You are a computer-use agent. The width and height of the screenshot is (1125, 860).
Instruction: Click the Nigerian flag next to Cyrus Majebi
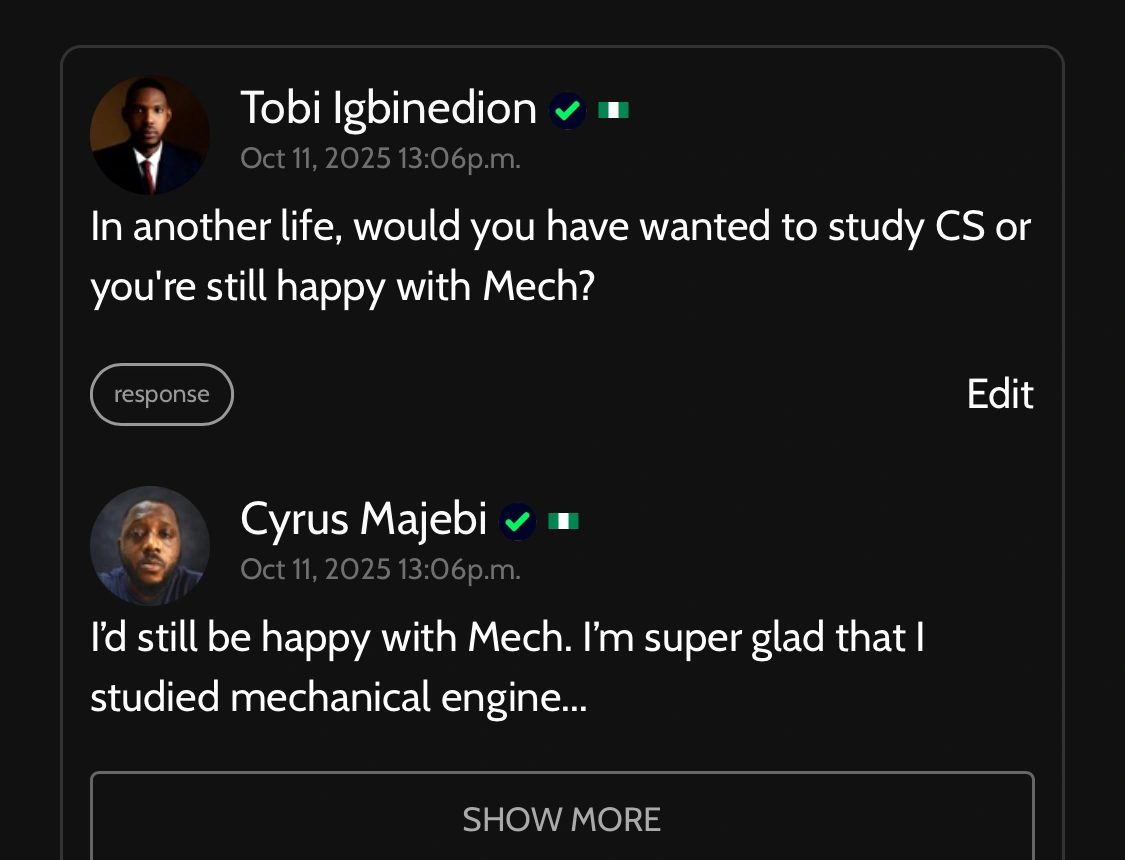(x=563, y=521)
